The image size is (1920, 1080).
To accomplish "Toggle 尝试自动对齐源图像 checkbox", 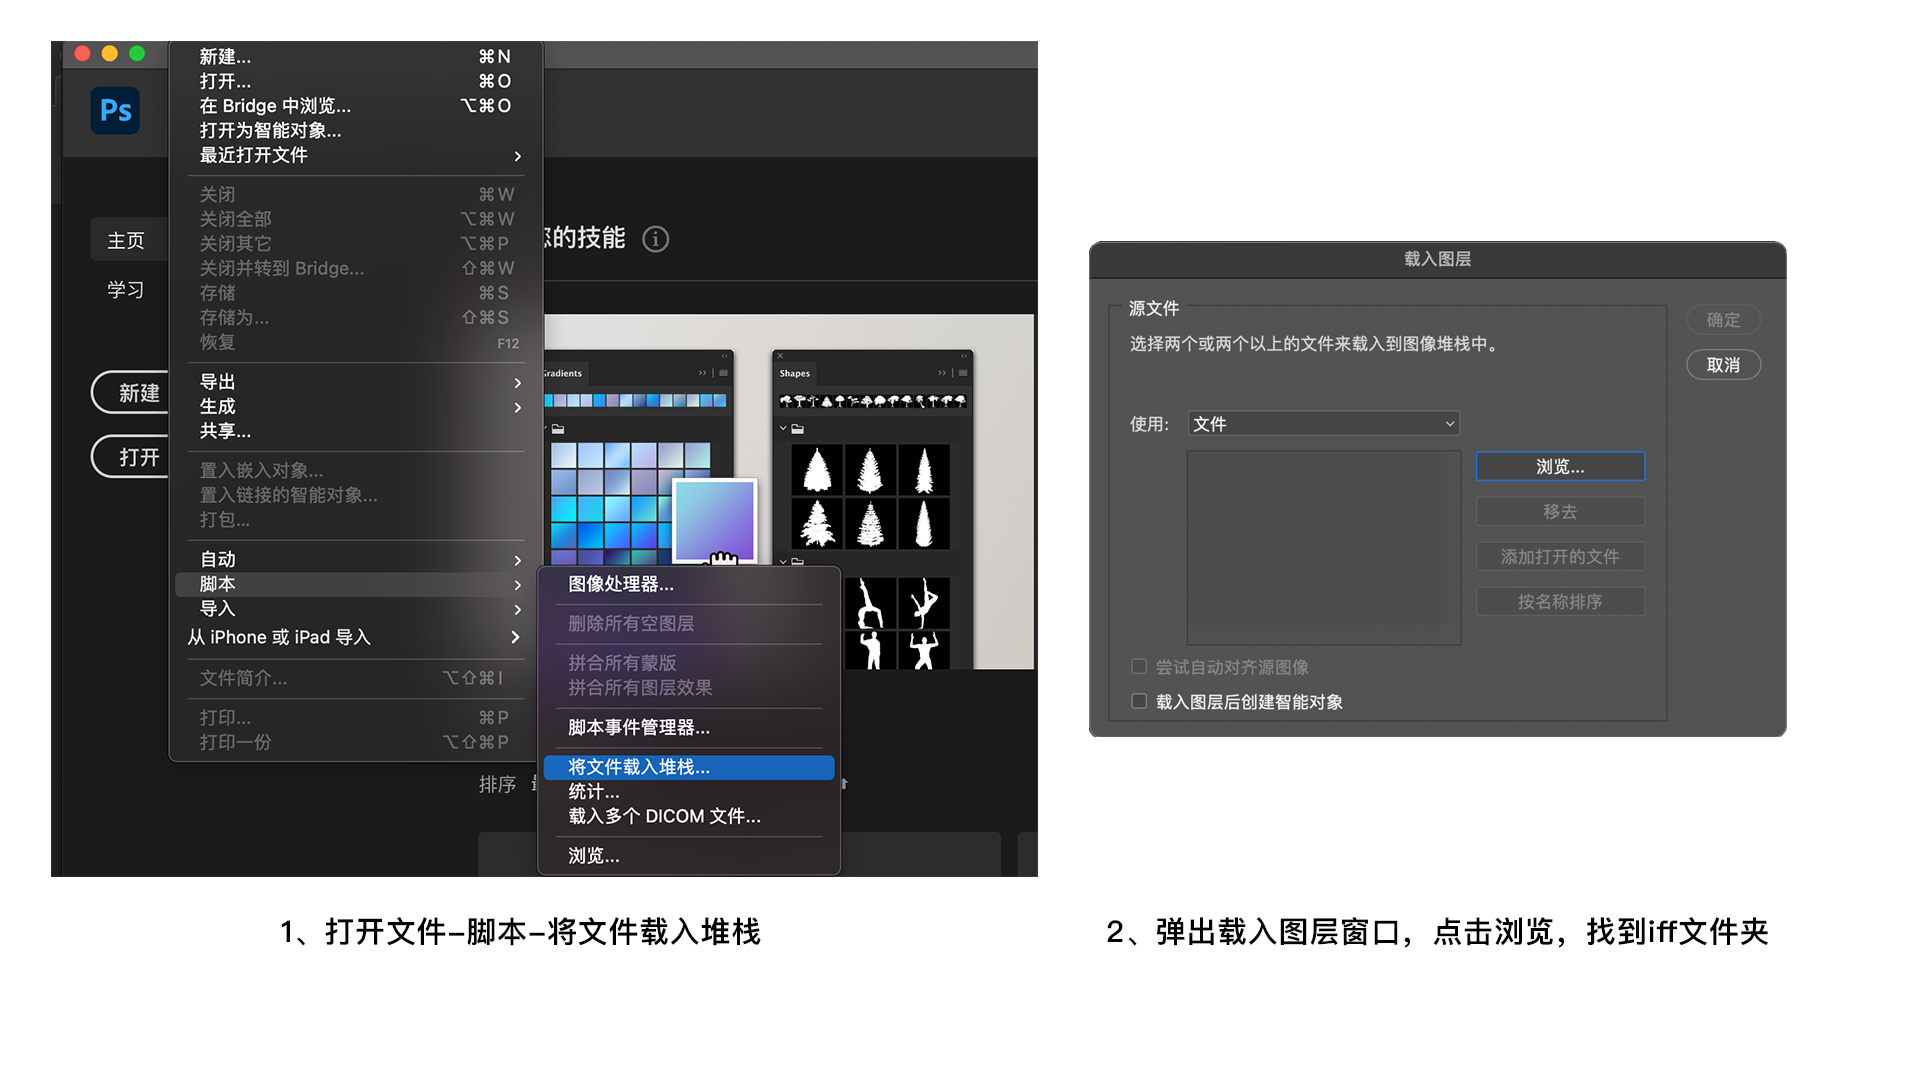I will tap(1139, 666).
